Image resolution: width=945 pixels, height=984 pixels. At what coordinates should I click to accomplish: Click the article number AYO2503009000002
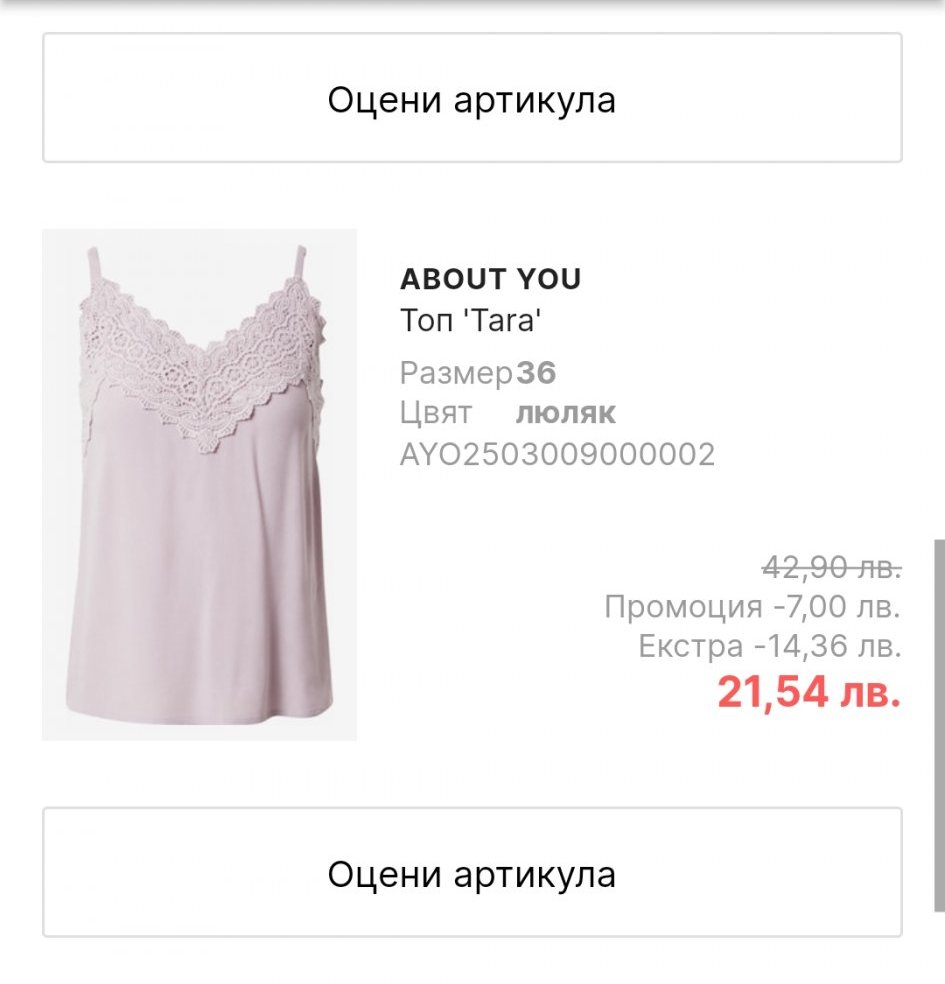click(557, 455)
